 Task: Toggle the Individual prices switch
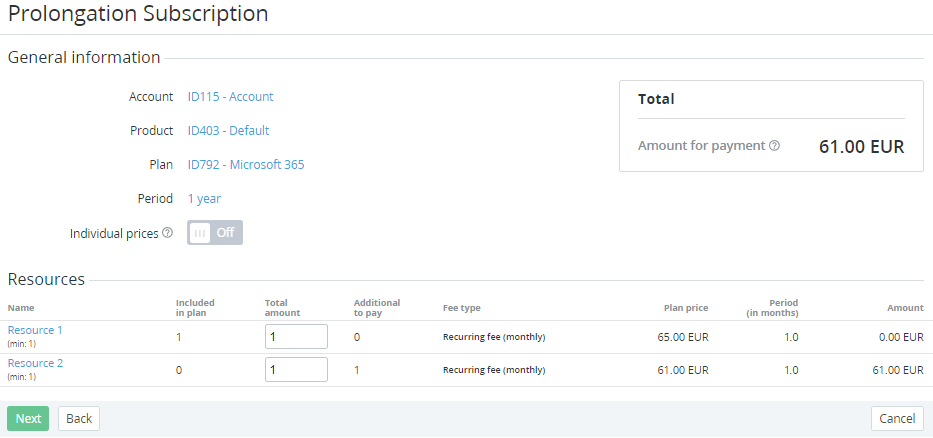tap(214, 233)
